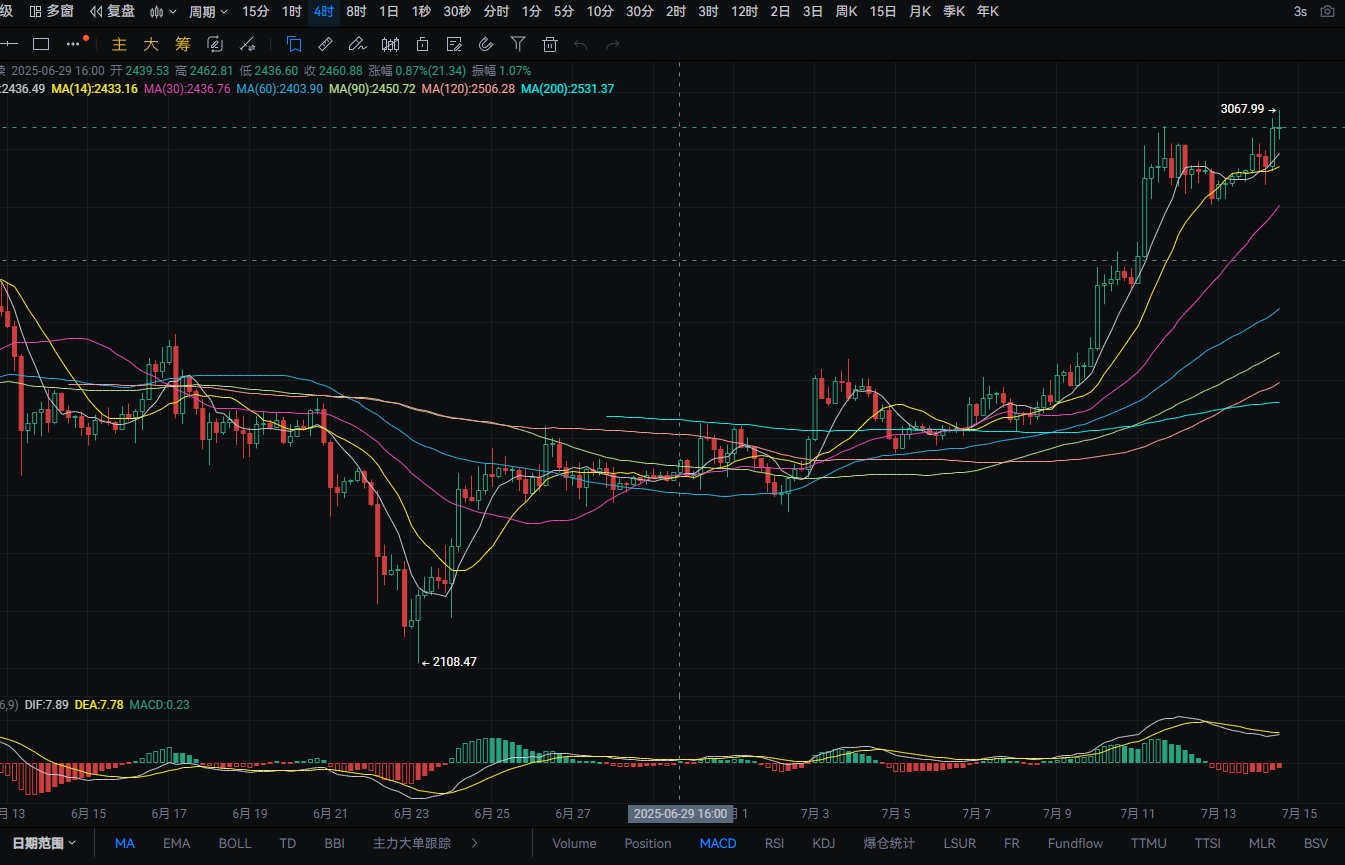Switch to 月K timeframe
The width and height of the screenshot is (1345, 865).
920,11
